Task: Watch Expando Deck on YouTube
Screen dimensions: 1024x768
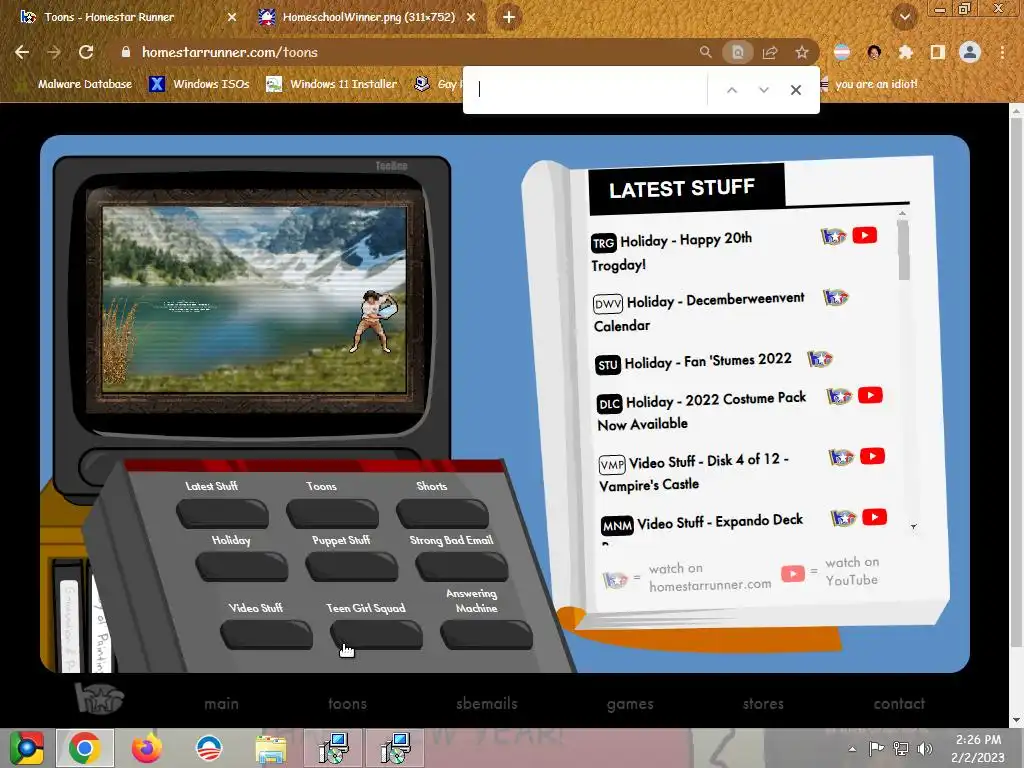Action: click(x=874, y=517)
